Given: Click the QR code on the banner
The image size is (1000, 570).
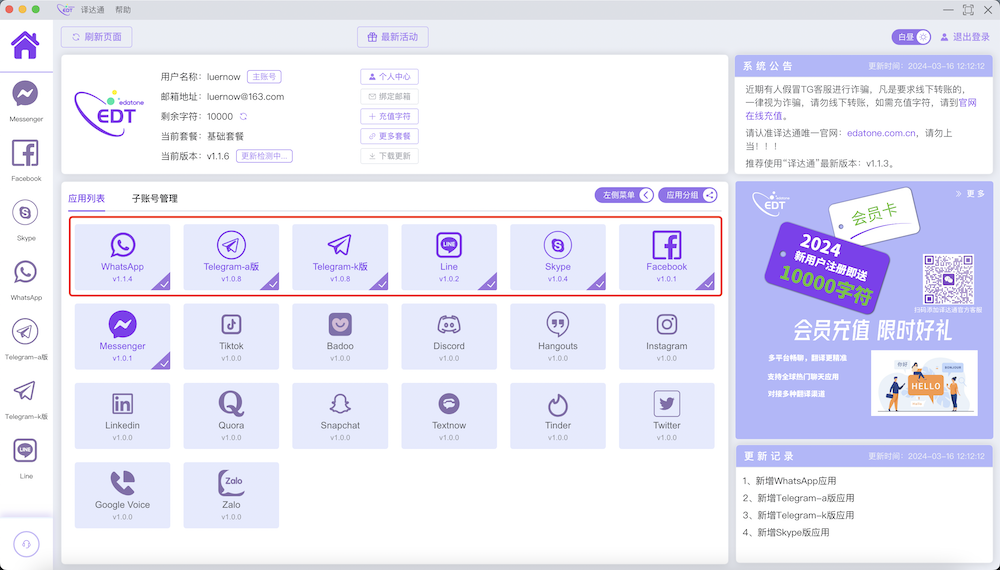Looking at the screenshot, I should [x=947, y=278].
